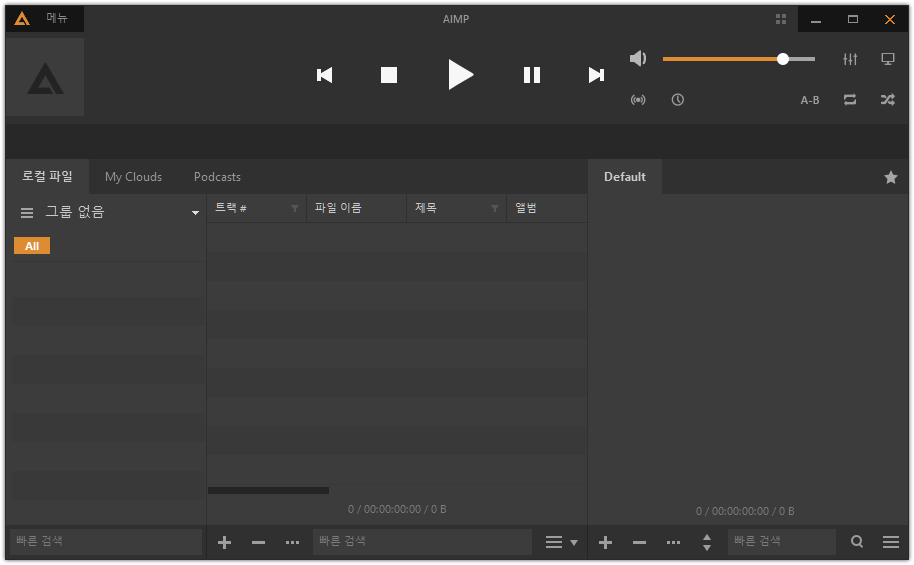
Task: Toggle the internet radio capture icon
Action: 638,100
